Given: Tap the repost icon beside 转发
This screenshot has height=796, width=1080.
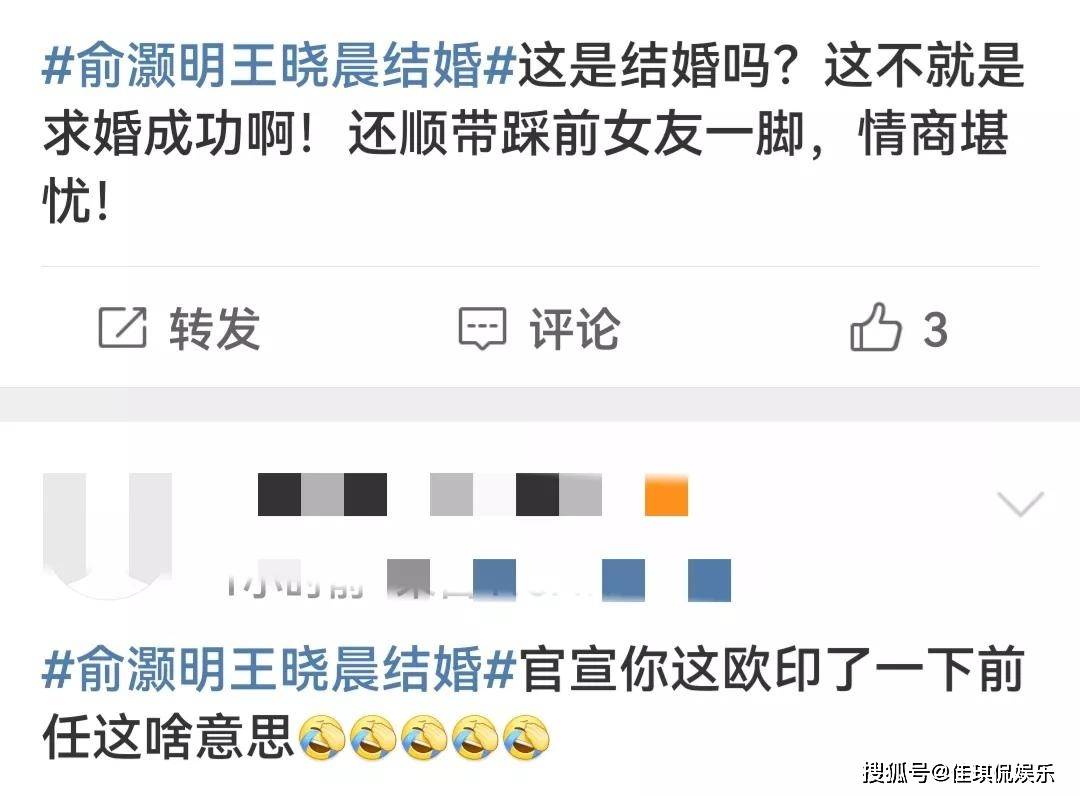Looking at the screenshot, I should (123, 328).
